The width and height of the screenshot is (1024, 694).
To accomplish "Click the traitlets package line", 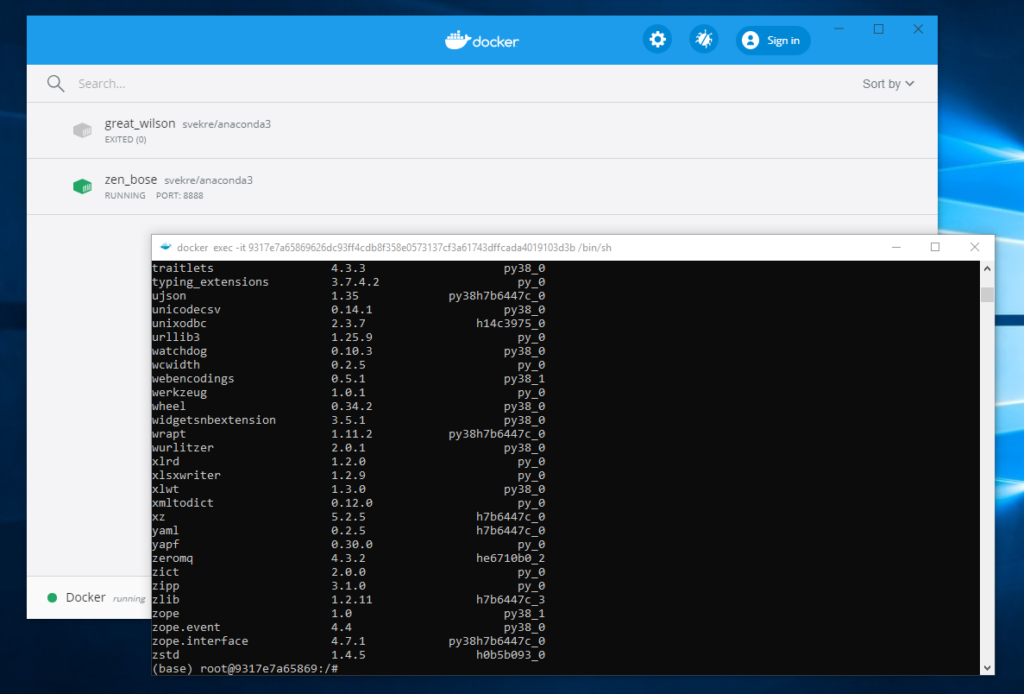I will 348,268.
